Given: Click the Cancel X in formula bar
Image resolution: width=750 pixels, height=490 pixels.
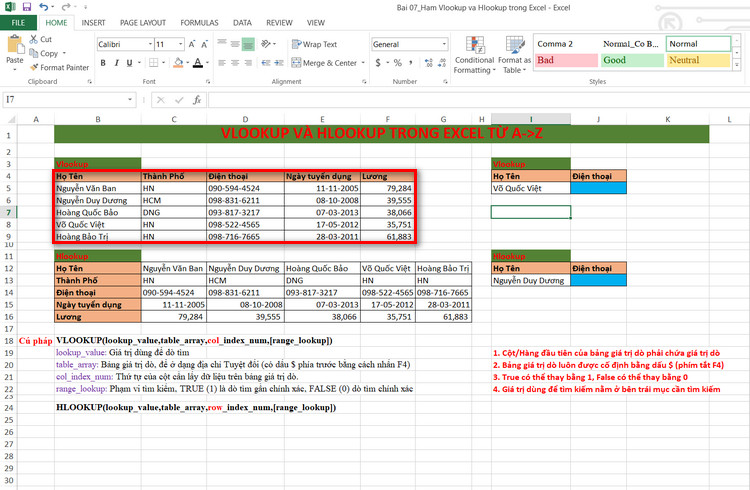Looking at the screenshot, I should [x=161, y=100].
